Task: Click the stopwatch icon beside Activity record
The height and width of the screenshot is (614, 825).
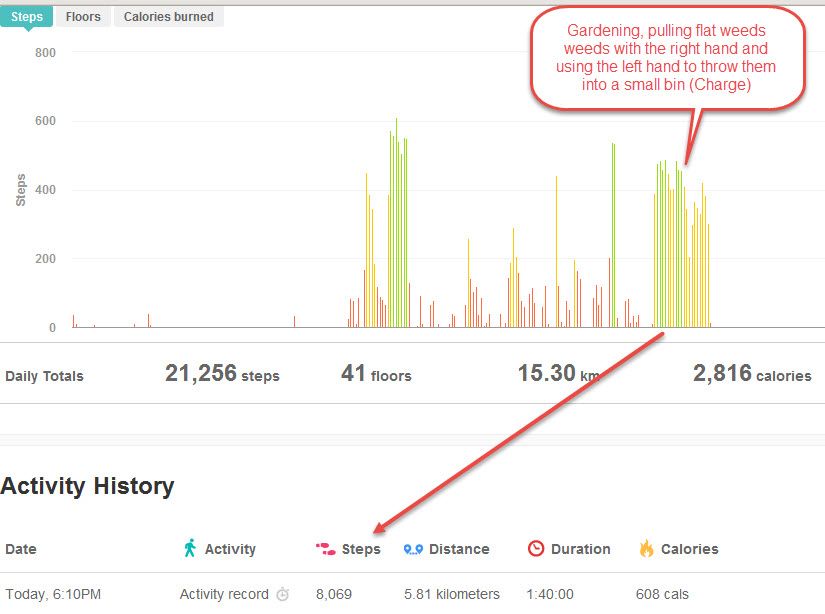Action: [283, 594]
